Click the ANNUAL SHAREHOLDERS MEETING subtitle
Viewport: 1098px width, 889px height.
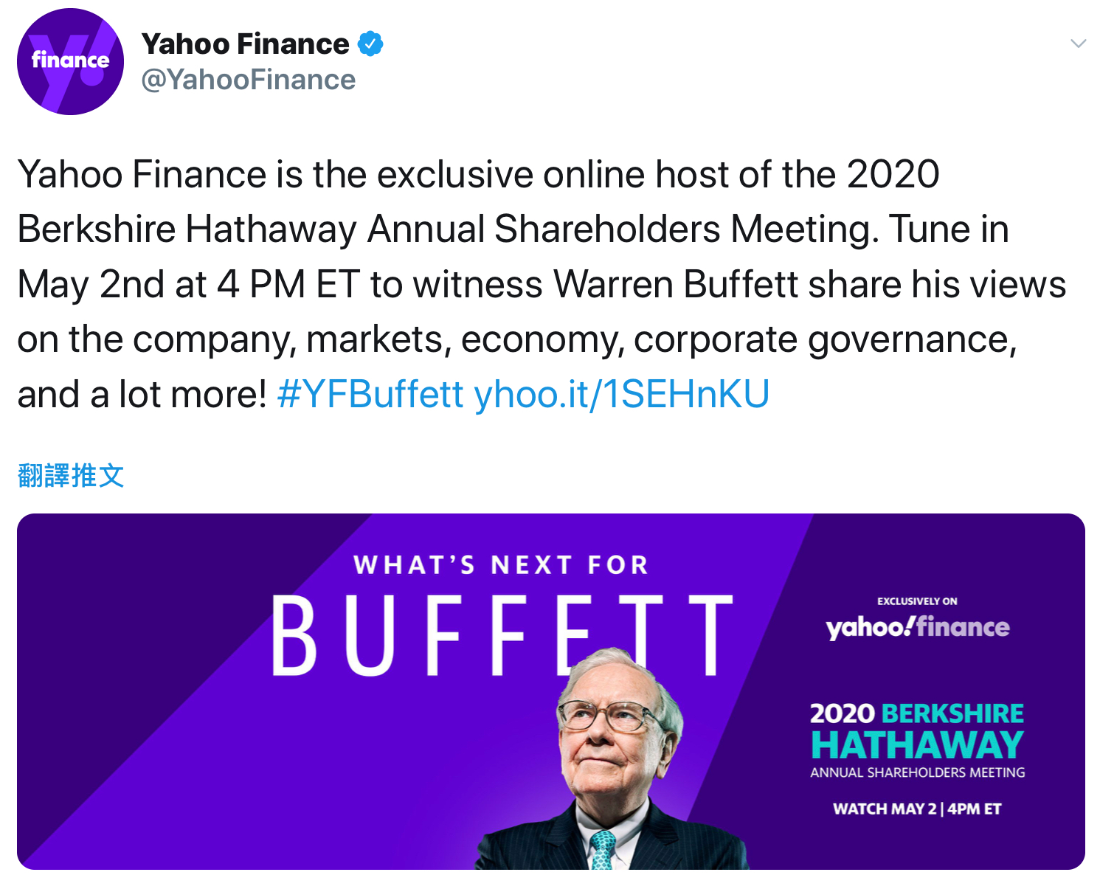pyautogui.click(x=917, y=772)
